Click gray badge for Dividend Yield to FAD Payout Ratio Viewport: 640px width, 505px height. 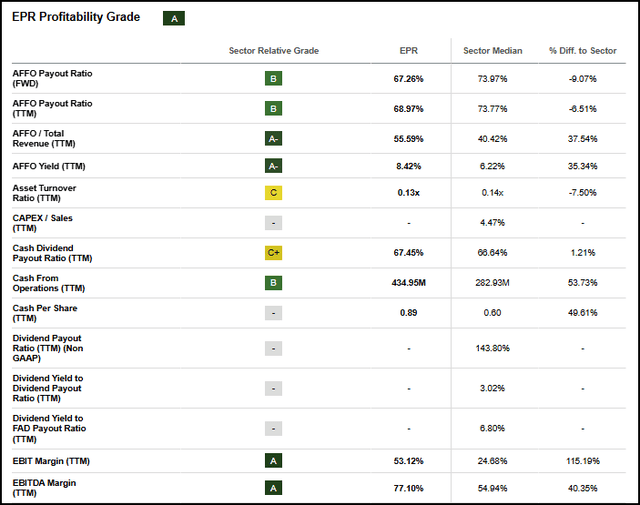(x=273, y=429)
